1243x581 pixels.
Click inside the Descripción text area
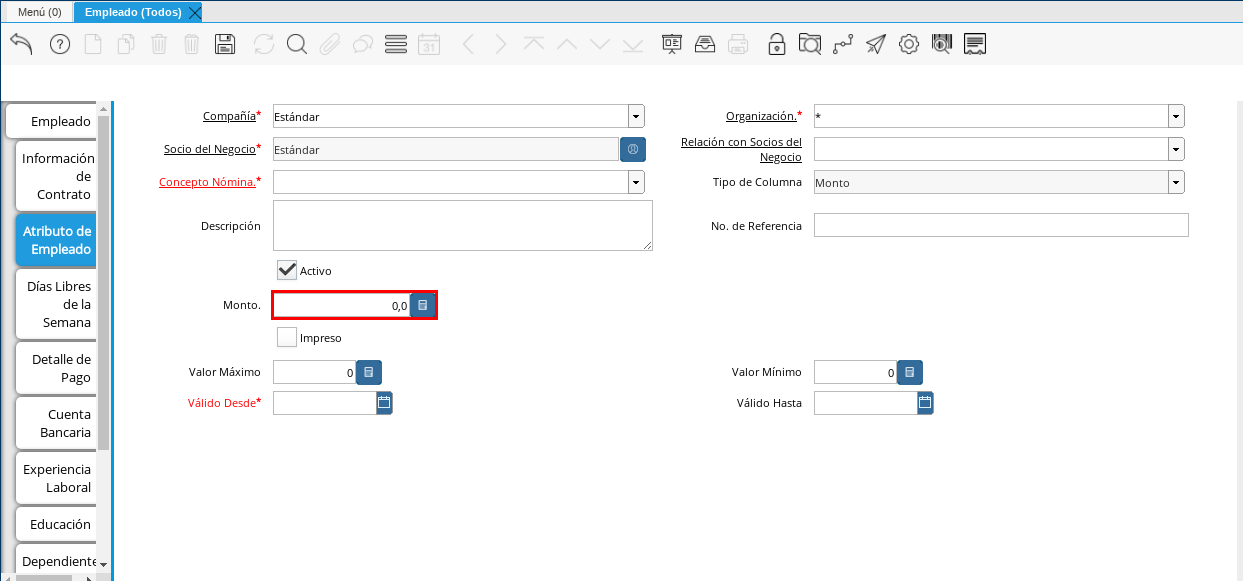point(463,225)
